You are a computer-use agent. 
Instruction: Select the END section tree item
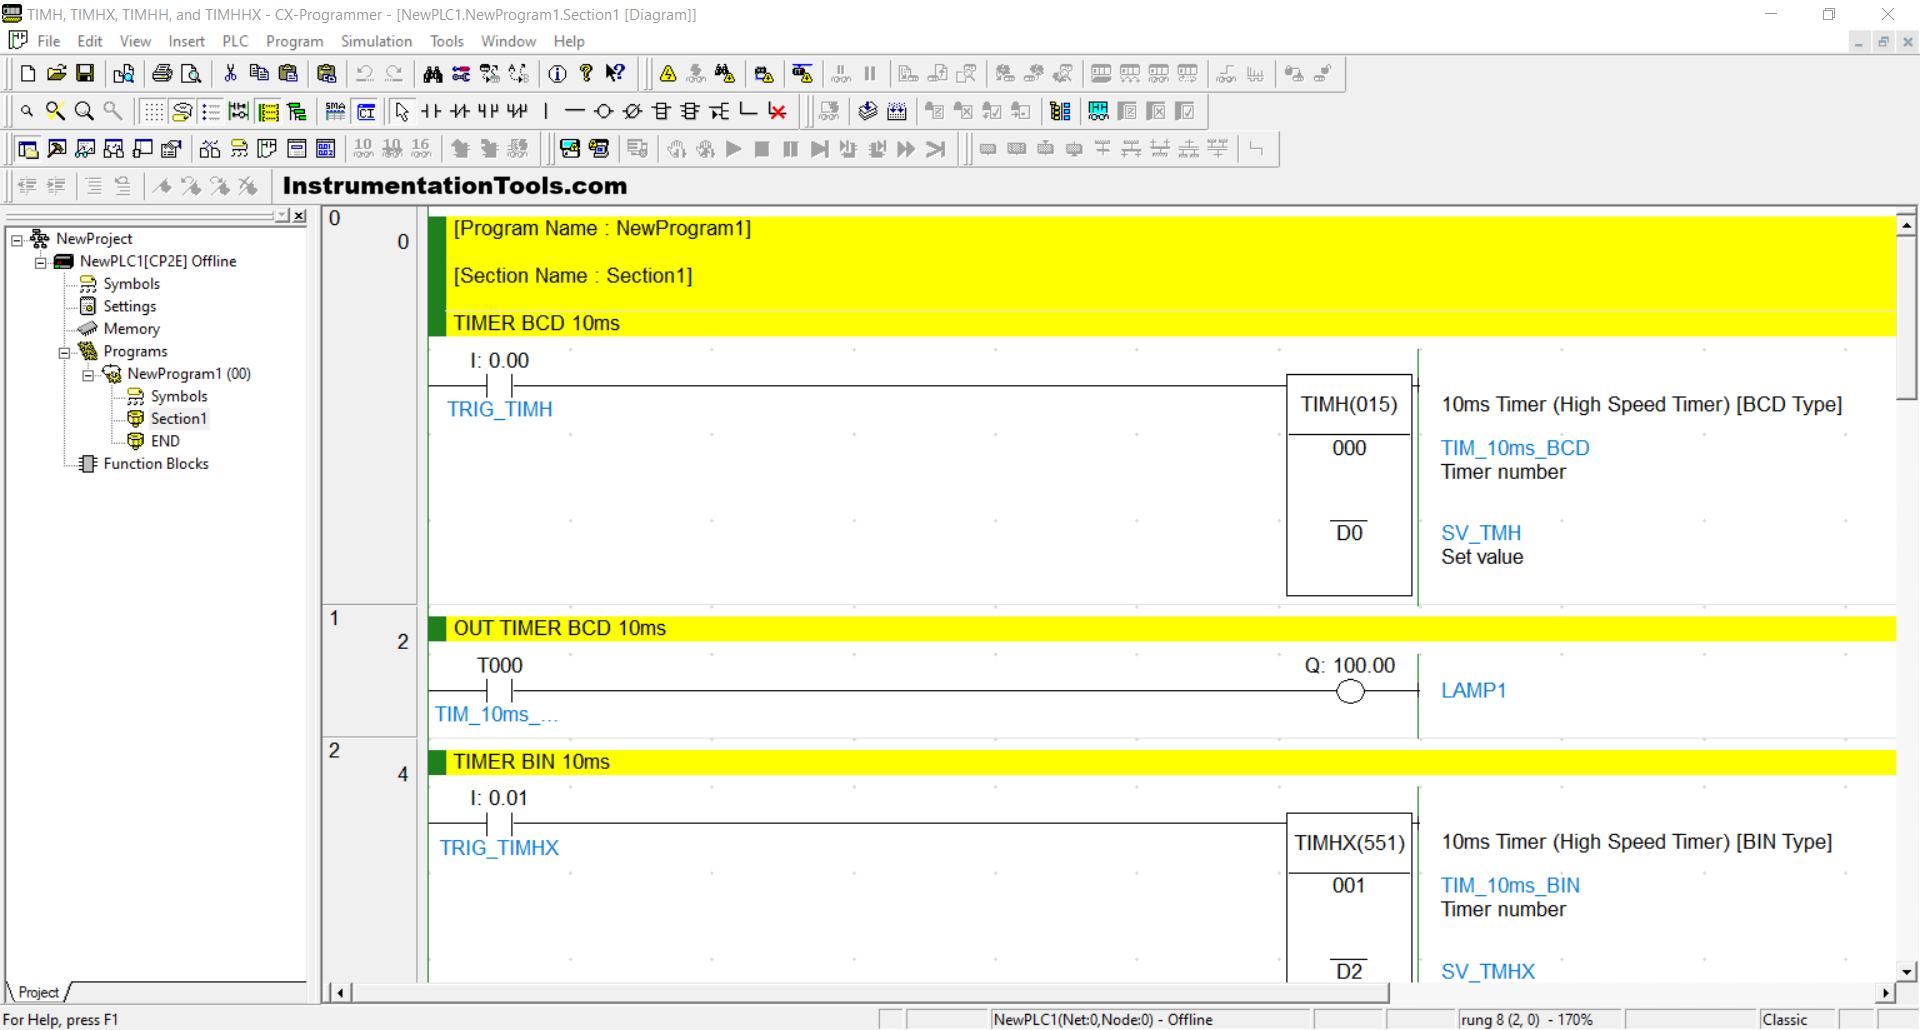click(x=165, y=441)
